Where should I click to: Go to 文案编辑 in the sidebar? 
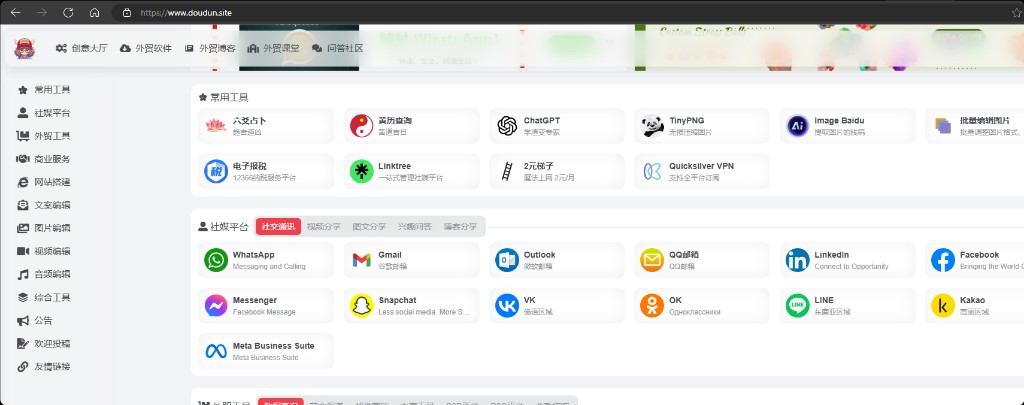(44, 205)
